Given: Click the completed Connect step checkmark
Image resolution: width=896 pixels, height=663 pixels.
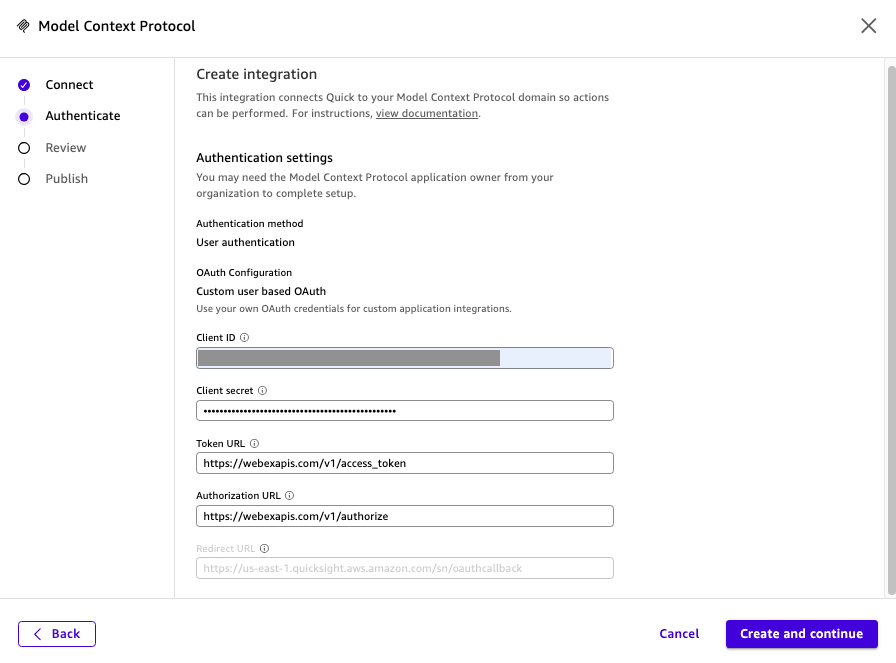Looking at the screenshot, I should point(24,85).
